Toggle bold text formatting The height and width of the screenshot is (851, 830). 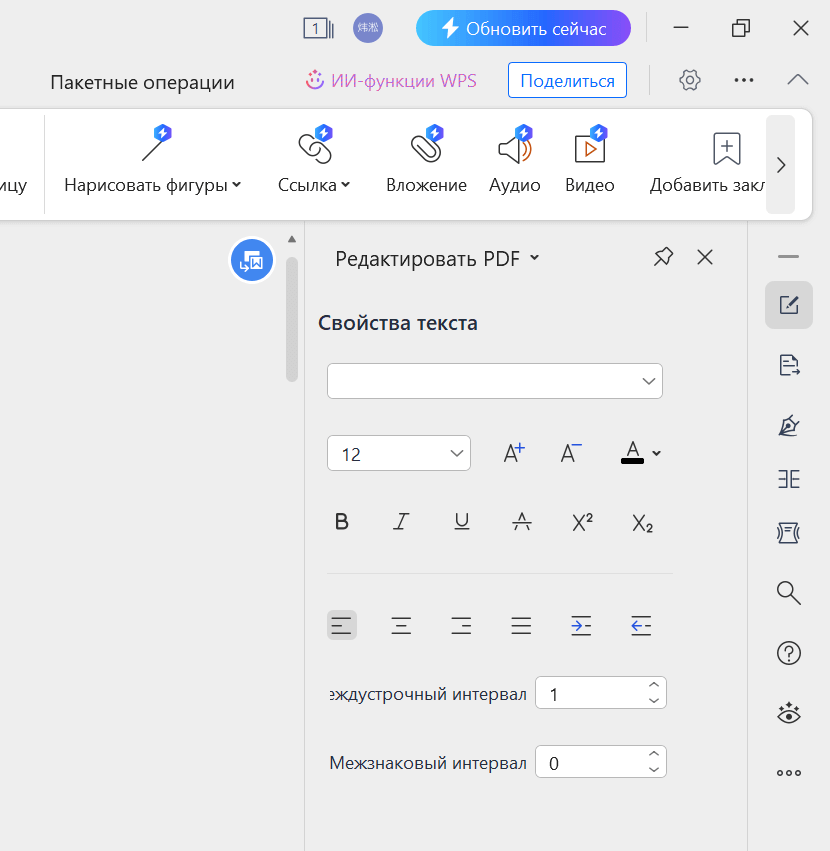[x=341, y=521]
